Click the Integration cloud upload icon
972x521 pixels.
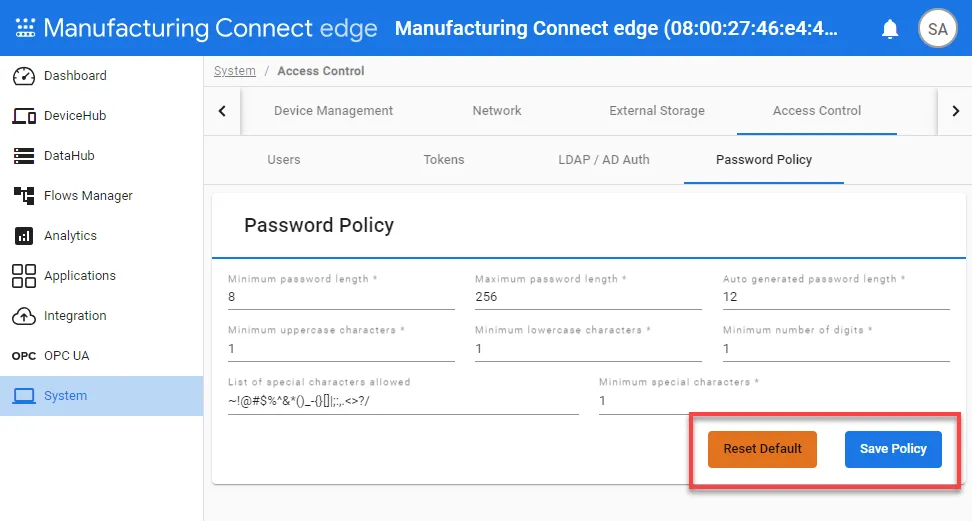pyautogui.click(x=24, y=316)
